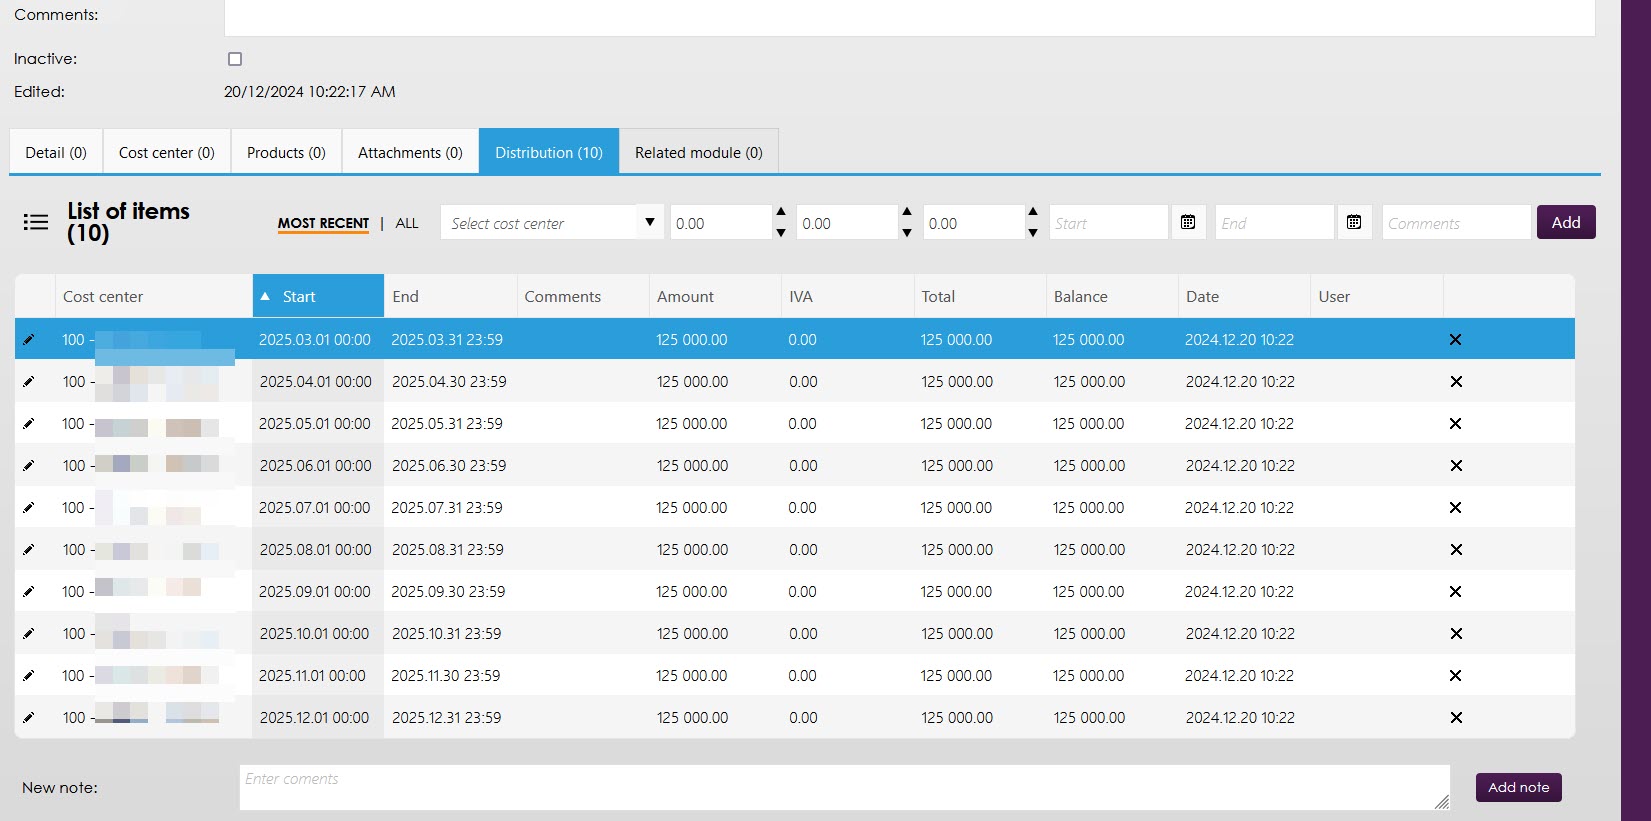Screen dimensions: 1651x821
Task: Decrease the second 0.00 amount spinner
Action: pyautogui.click(x=907, y=232)
